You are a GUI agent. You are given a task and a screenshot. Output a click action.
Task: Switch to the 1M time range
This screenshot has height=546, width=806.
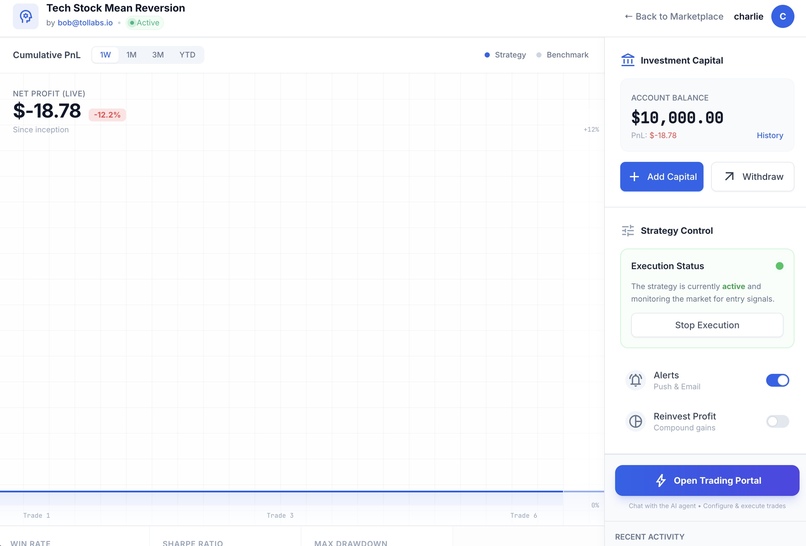coord(132,55)
